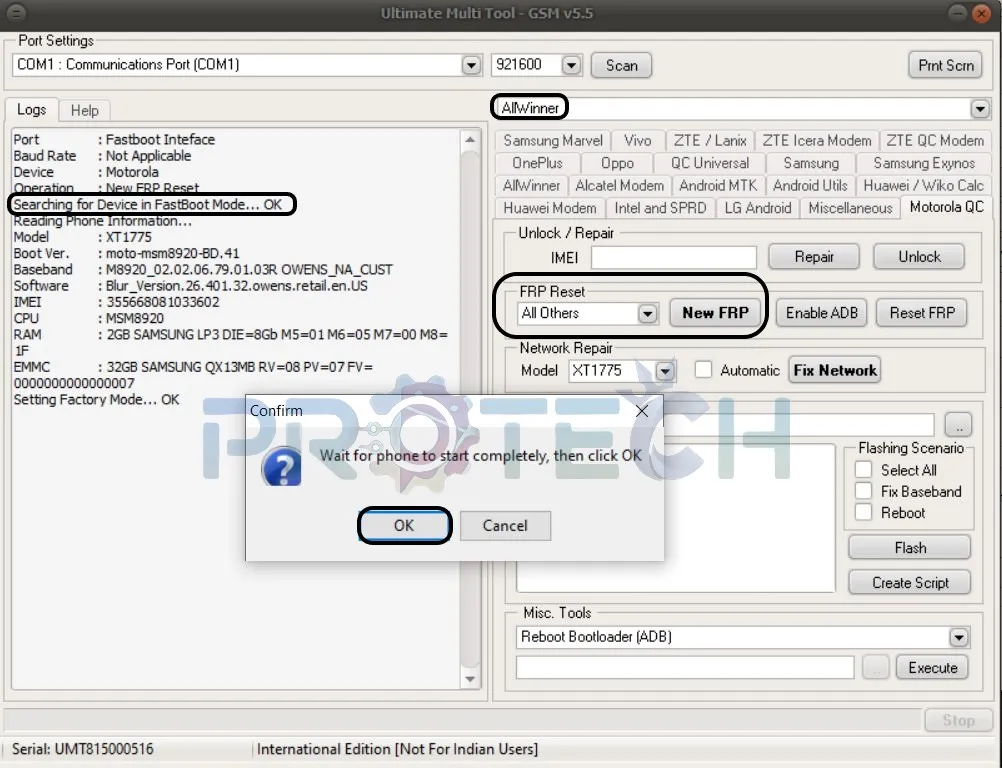Image resolution: width=1002 pixels, height=768 pixels.
Task: Click the Serial: UMT815000516 status text
Action: 82,749
